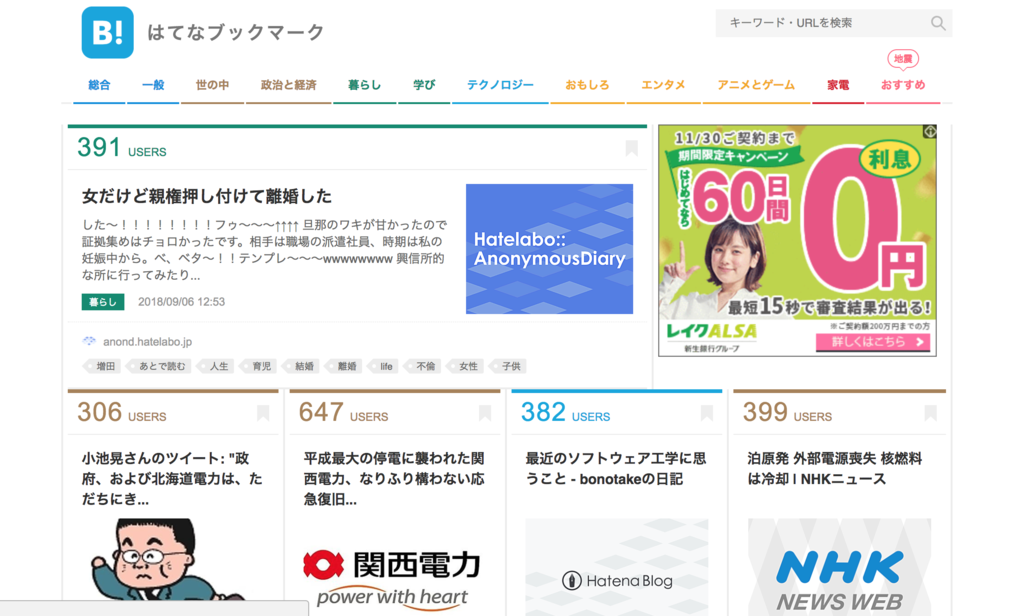Bookmark the 391 users article
Screen dimensions: 1024x616
pos(631,148)
